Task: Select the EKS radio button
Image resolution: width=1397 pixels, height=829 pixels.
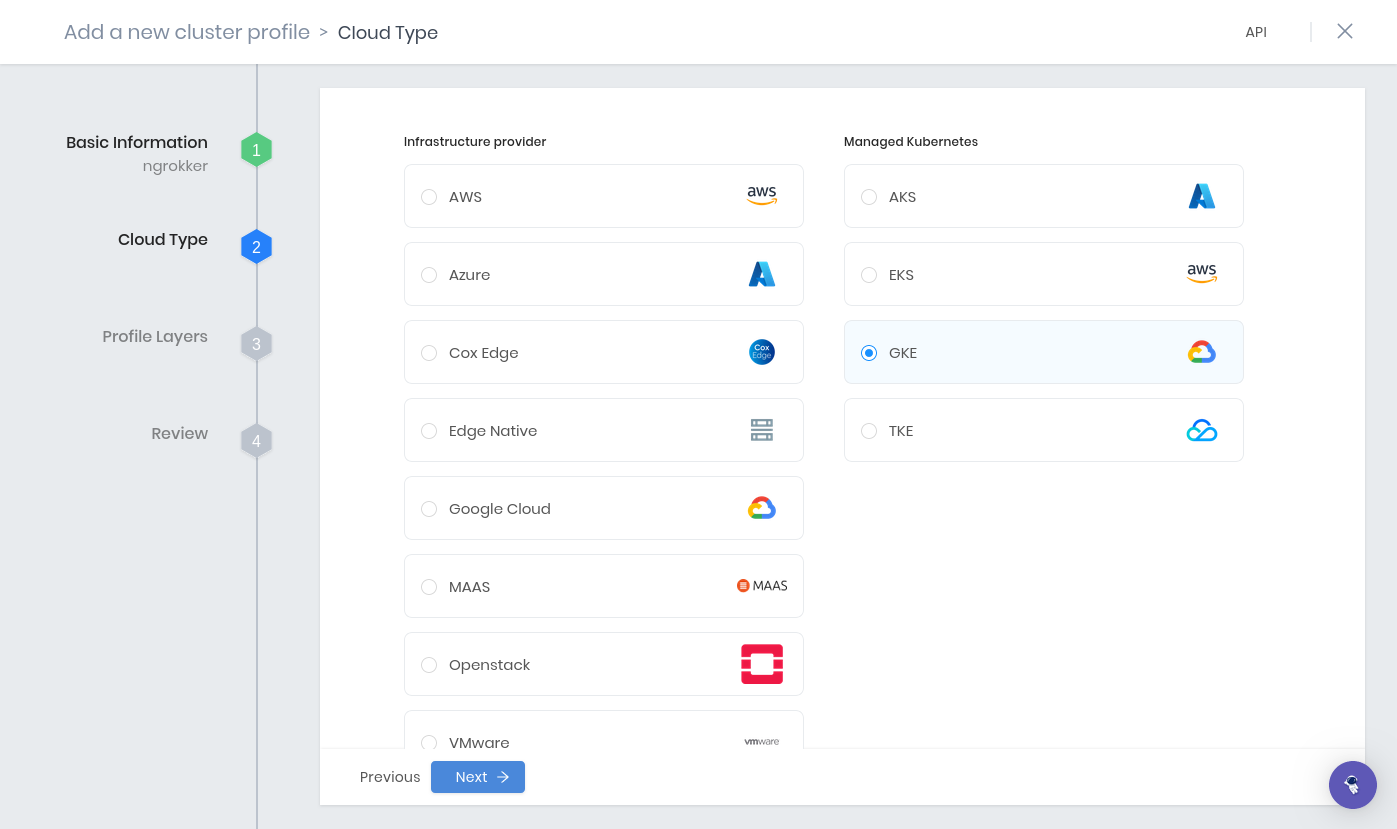Action: tap(869, 274)
